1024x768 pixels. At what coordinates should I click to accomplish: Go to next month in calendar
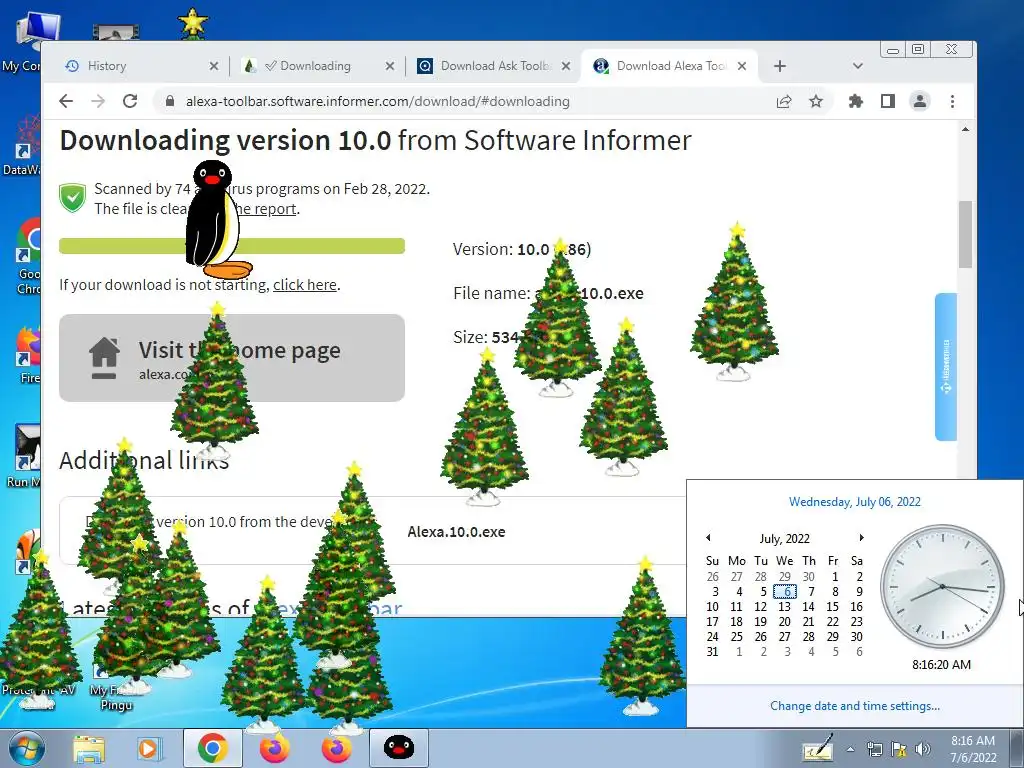(861, 537)
